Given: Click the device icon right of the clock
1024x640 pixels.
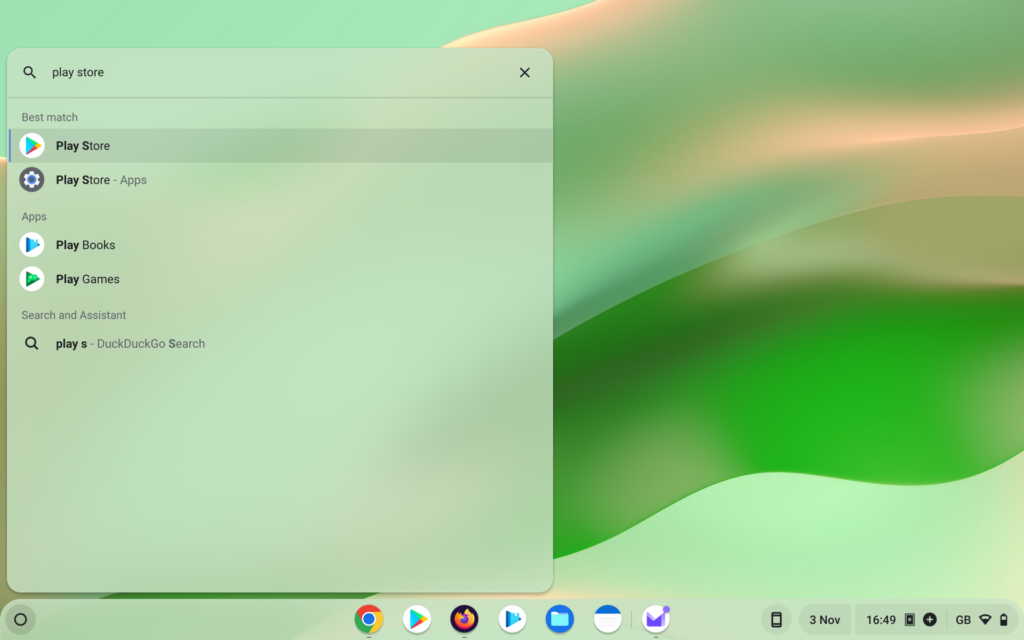Looking at the screenshot, I should [x=910, y=620].
